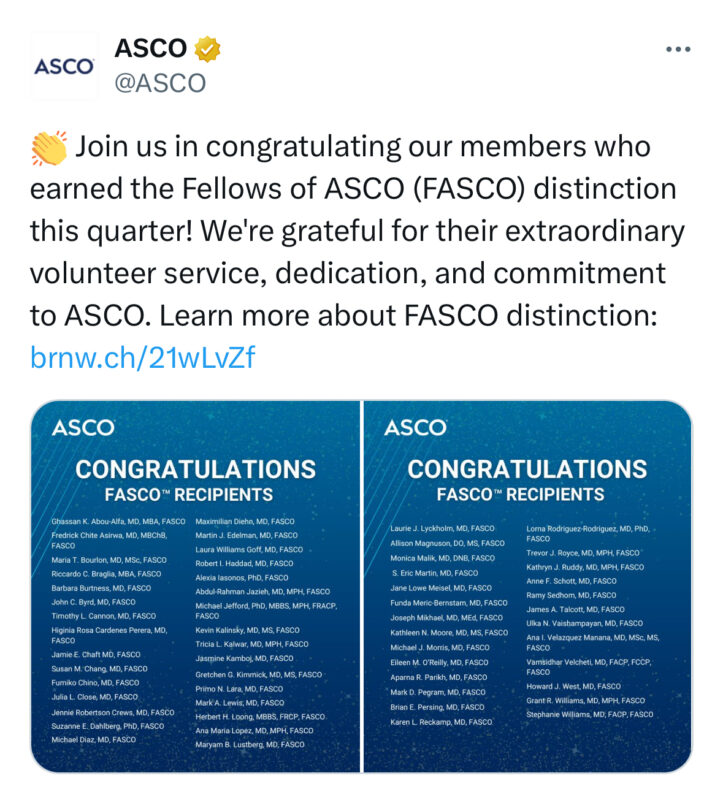
Task: Click the clapping hands emoji
Action: pyautogui.click(x=48, y=147)
